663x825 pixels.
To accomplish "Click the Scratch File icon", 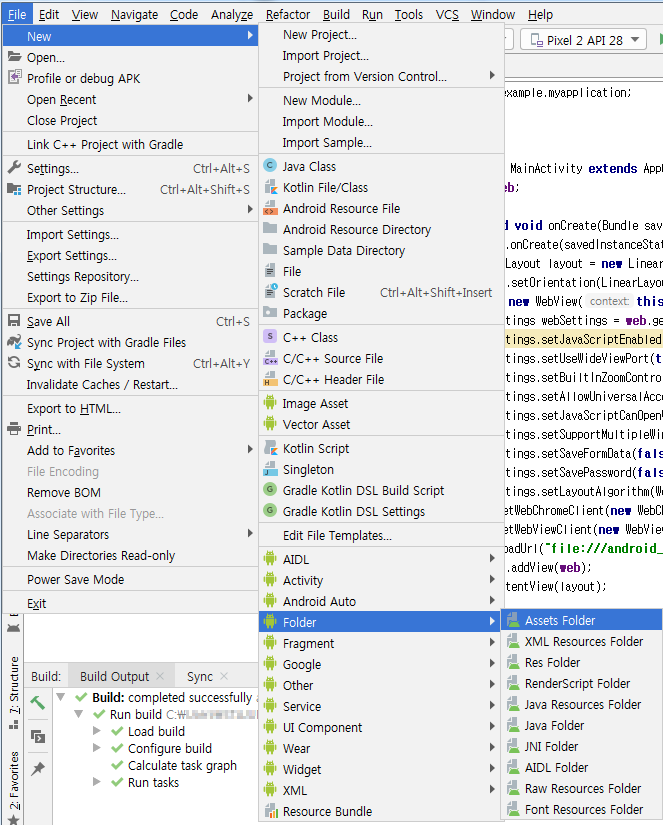I will pos(270,291).
